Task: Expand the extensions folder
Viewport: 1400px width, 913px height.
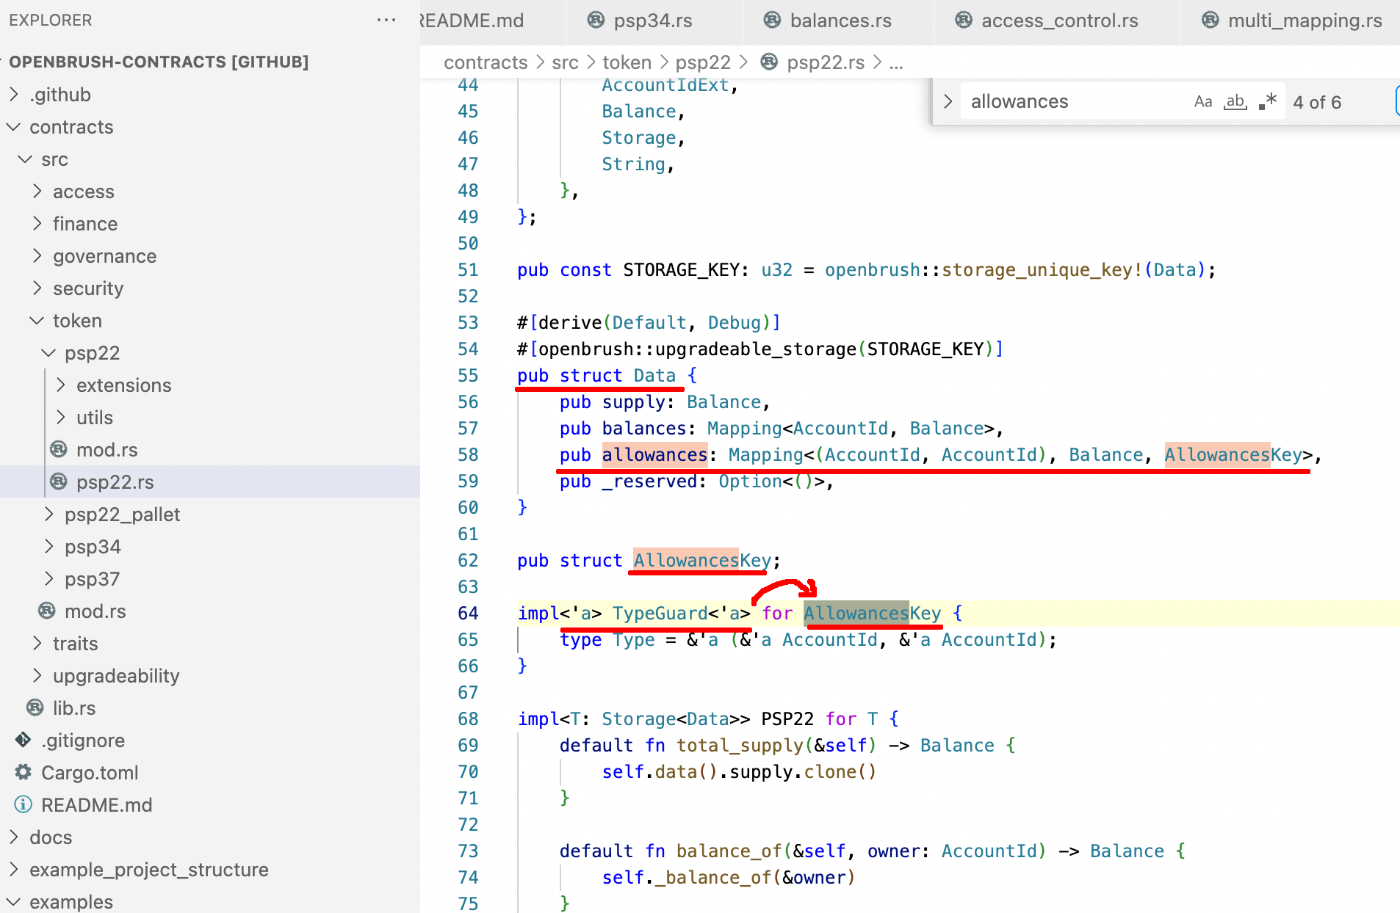Action: (61, 385)
